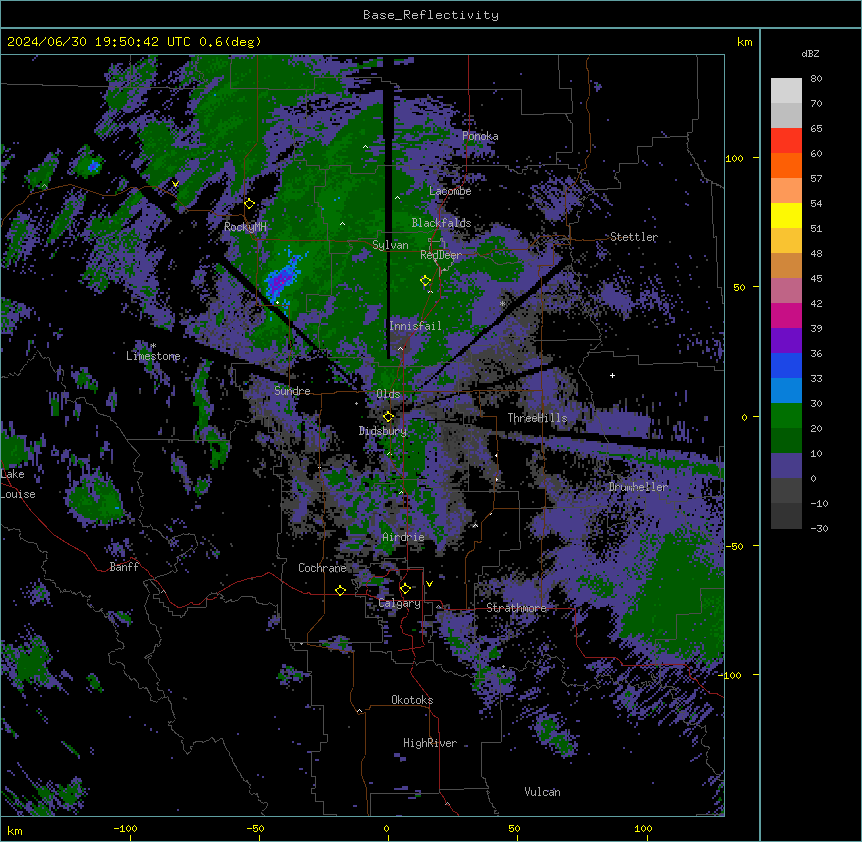This screenshot has width=862, height=842.
Task: Click the magenta 42 dBZ color swatch
Action: coord(786,315)
